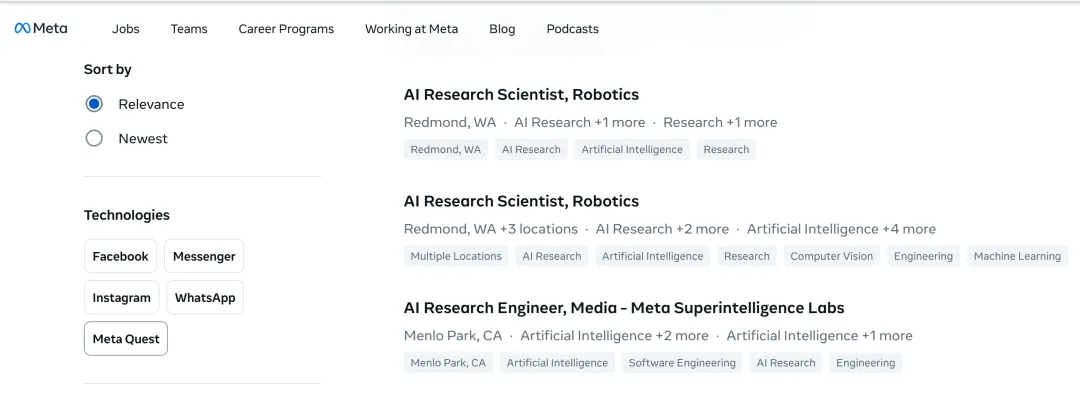This screenshot has height=403, width=1080.
Task: Click the Multiple Locations tag
Action: 456,256
